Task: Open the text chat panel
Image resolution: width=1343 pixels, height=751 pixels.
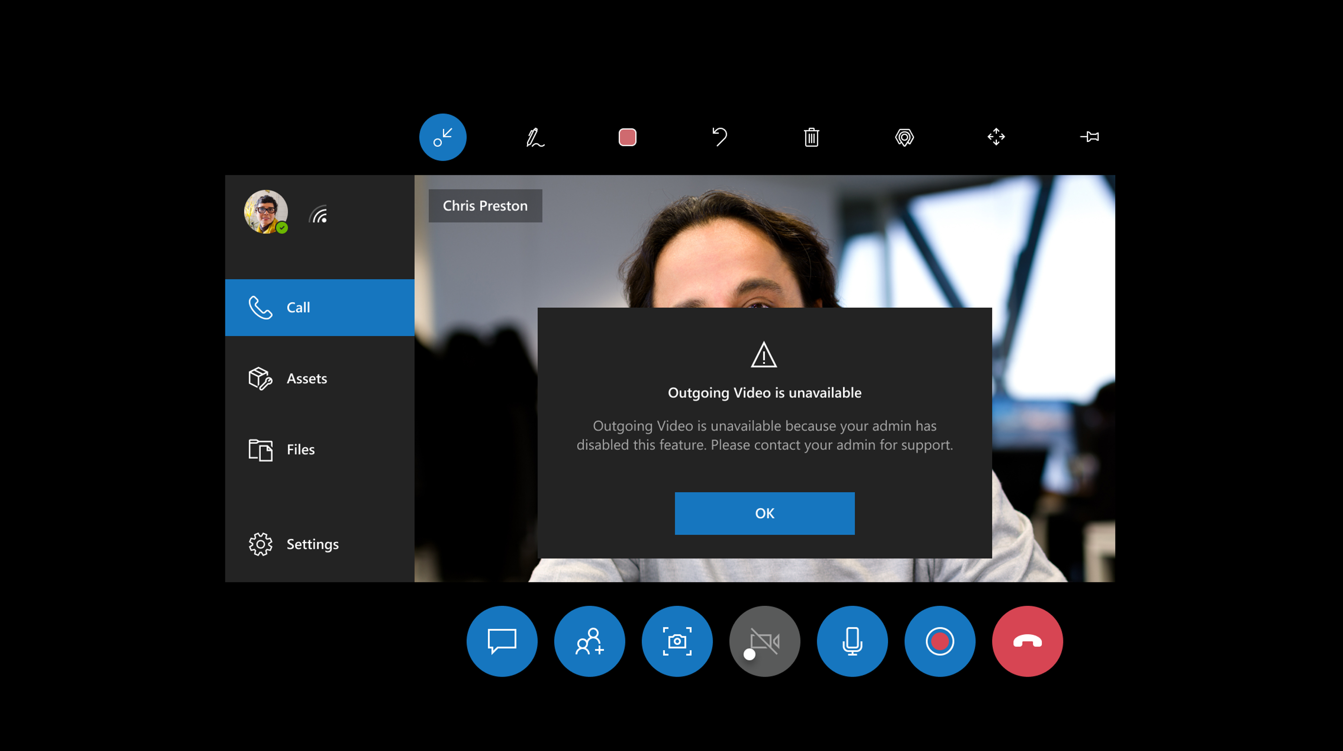Action: 502,641
